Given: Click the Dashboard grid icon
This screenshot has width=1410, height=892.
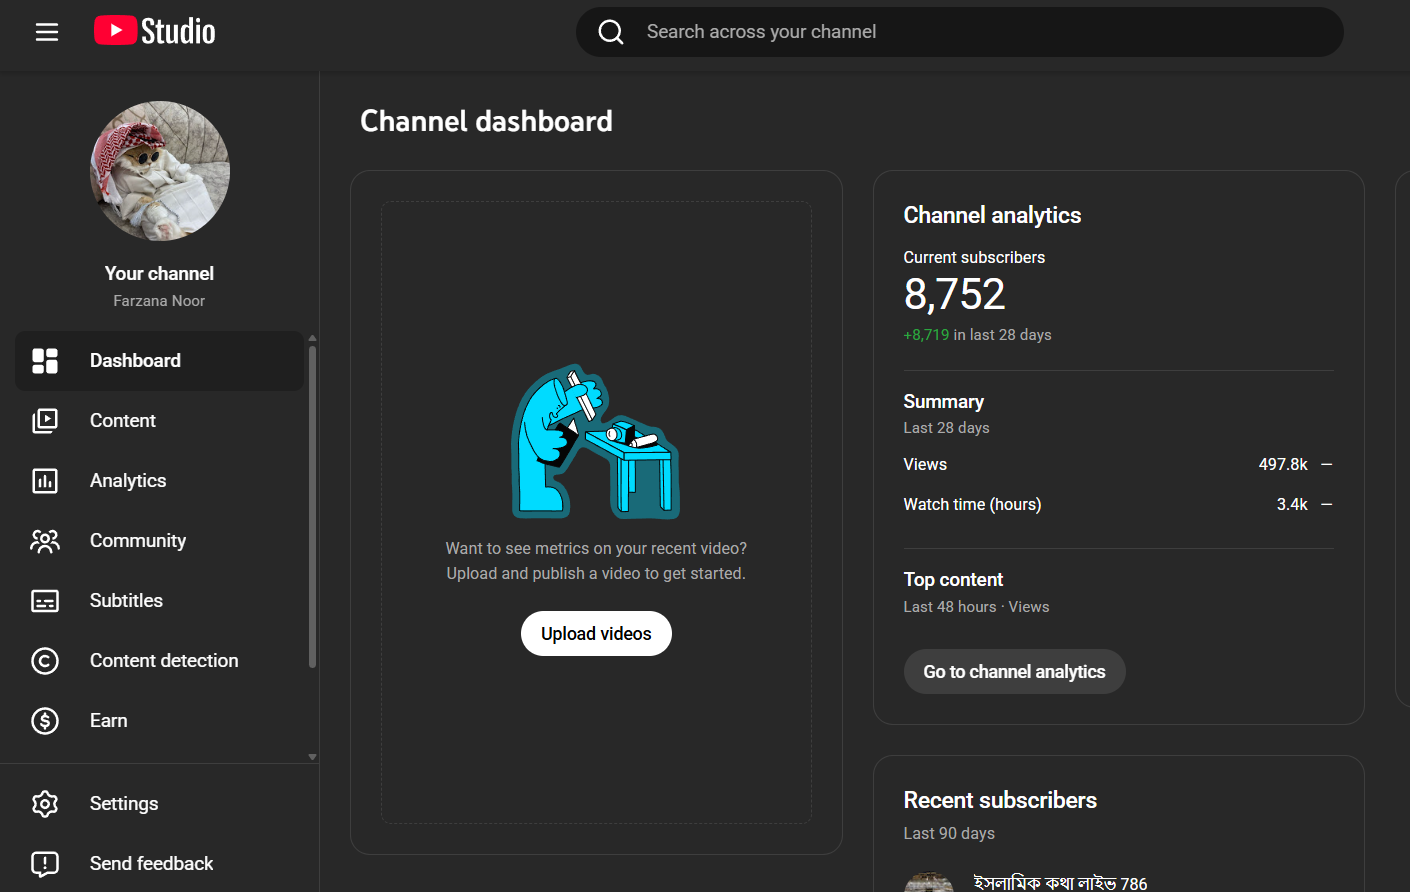Looking at the screenshot, I should pos(45,361).
